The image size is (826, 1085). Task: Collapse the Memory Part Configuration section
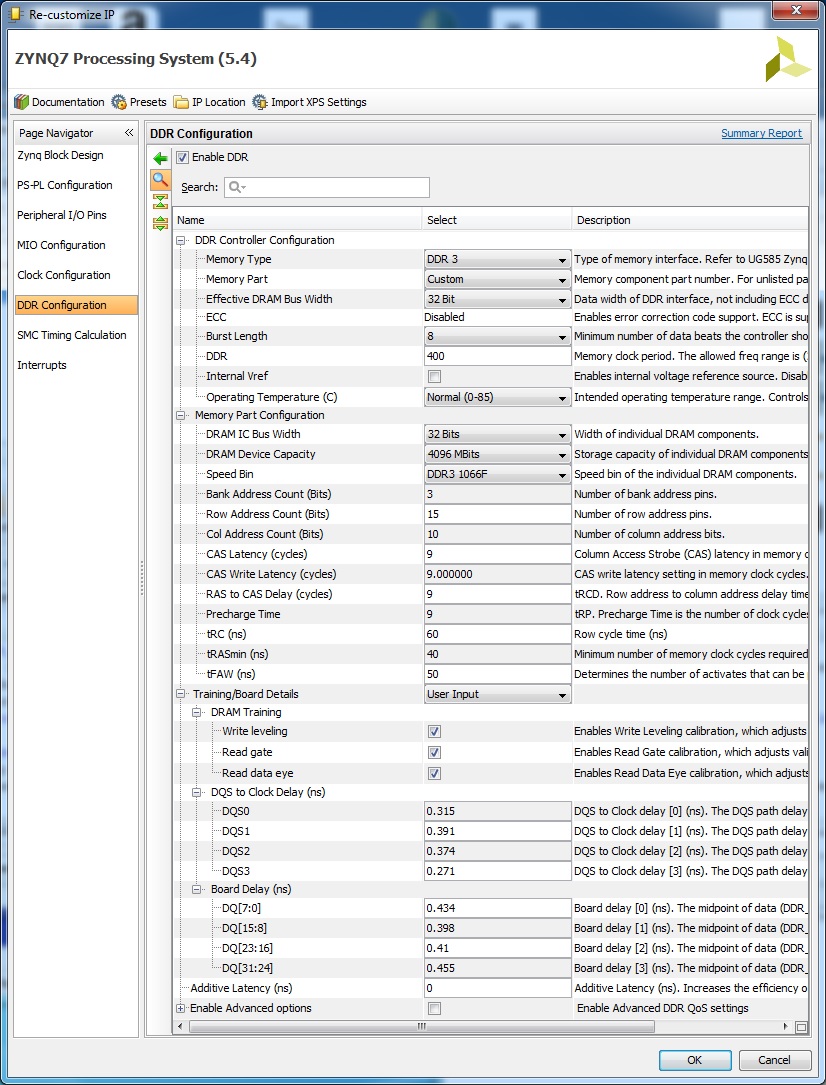[x=181, y=415]
